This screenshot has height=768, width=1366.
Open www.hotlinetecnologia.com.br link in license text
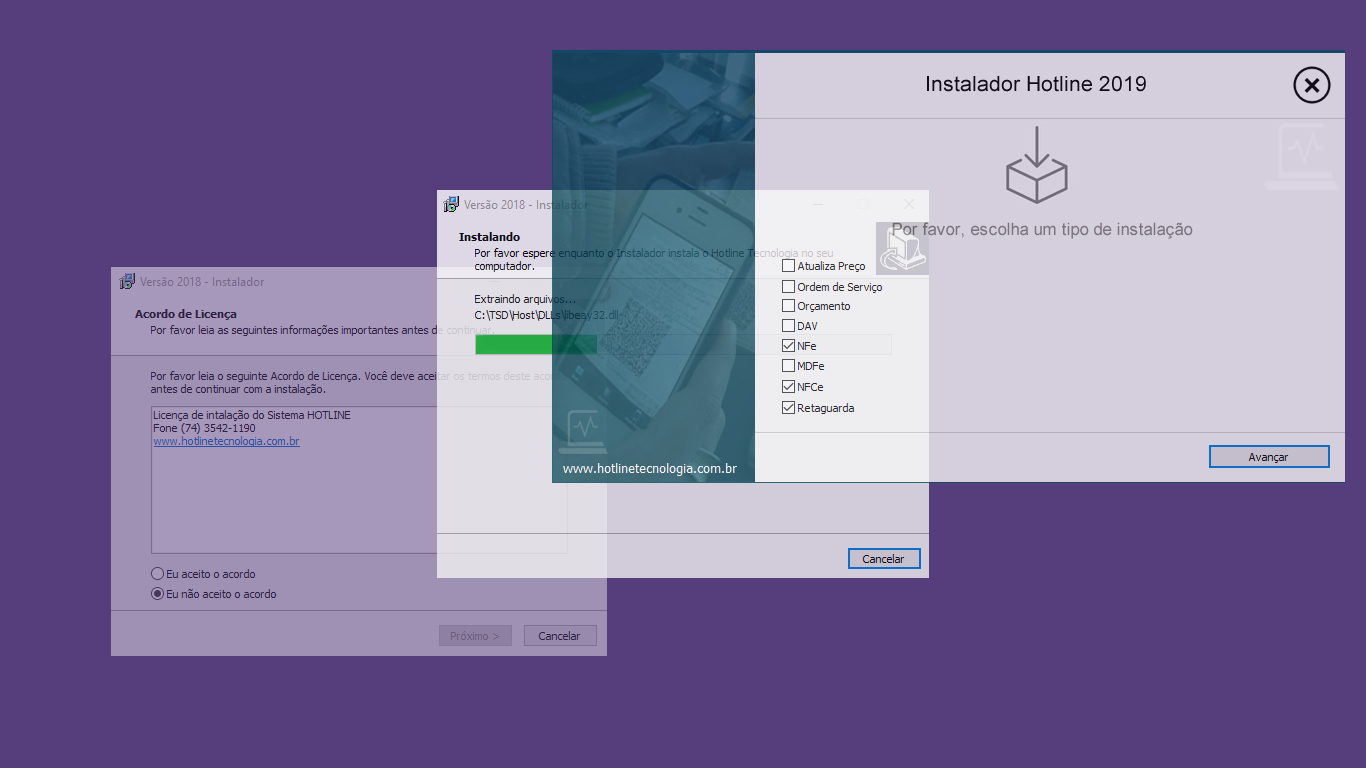226,441
